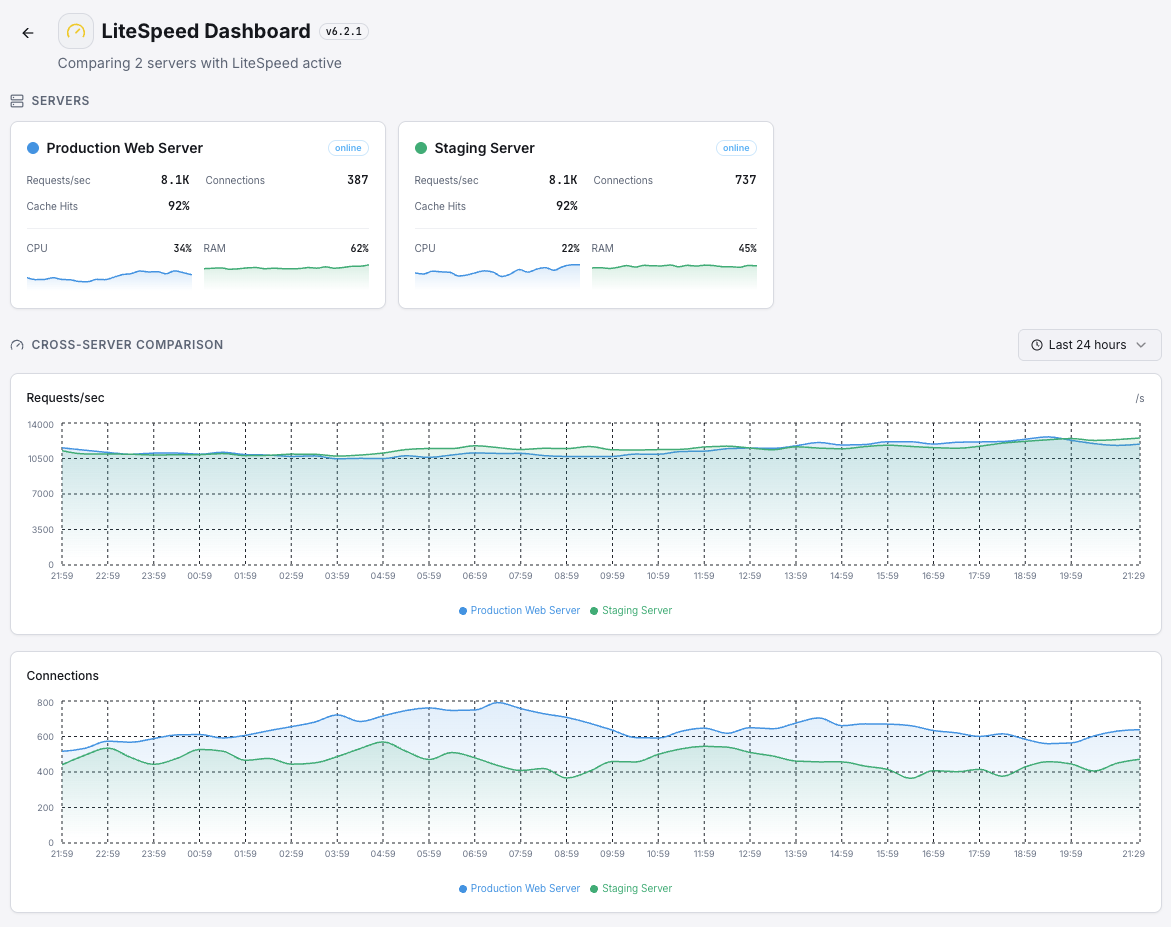Click the SERVERS section heading
The width and height of the screenshot is (1171, 927).
[59, 100]
